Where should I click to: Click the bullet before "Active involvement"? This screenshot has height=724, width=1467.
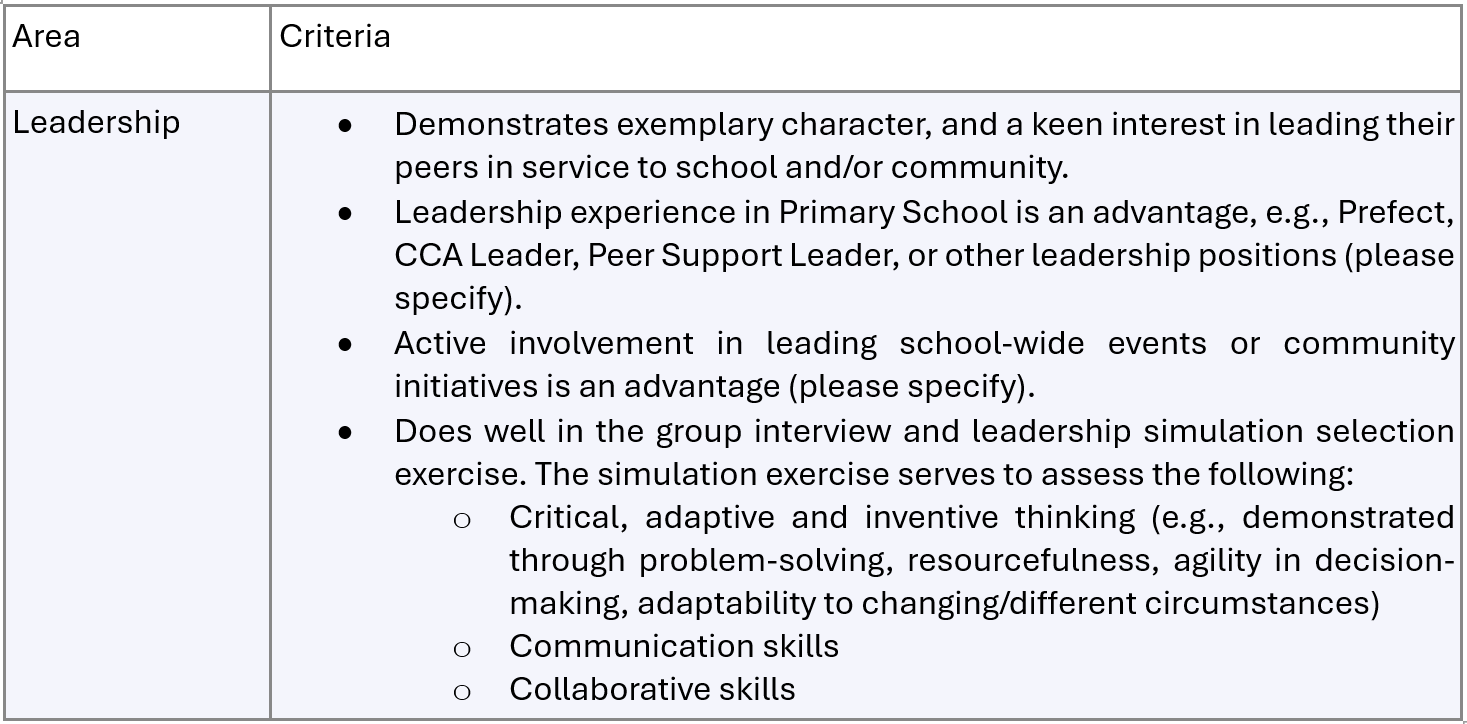click(346, 344)
